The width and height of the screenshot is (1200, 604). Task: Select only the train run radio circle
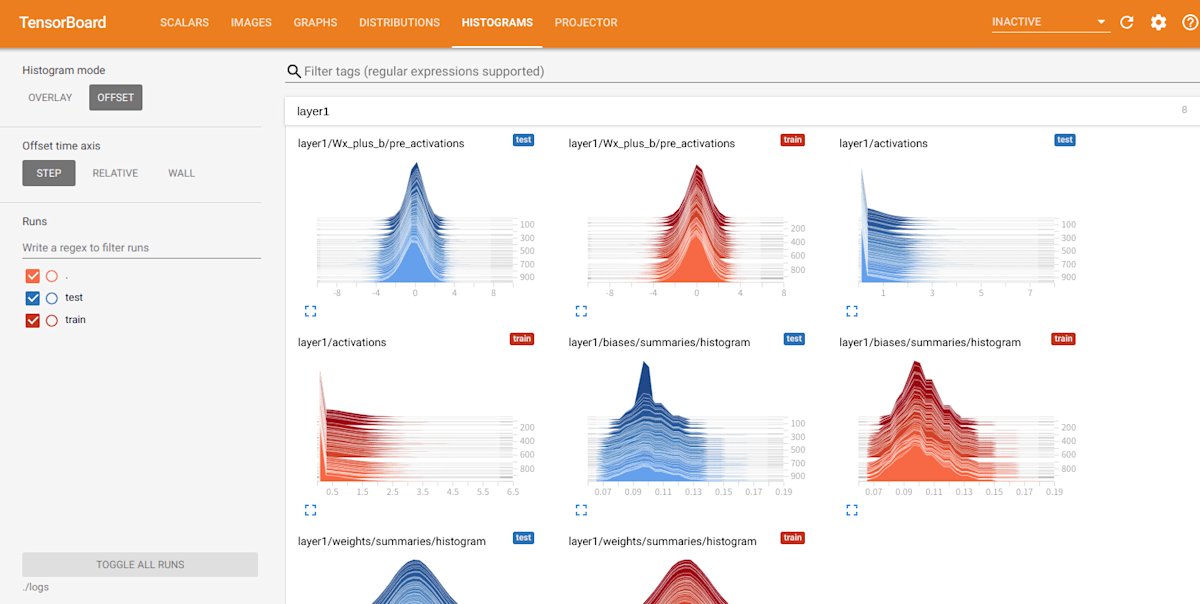pos(52,320)
